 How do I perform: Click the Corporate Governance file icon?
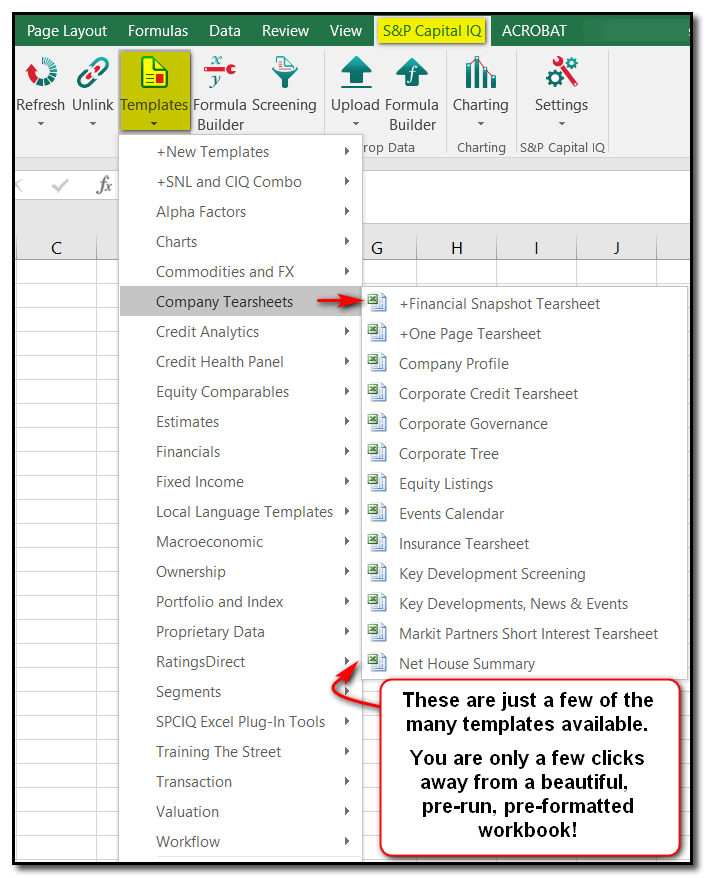pyautogui.click(x=377, y=422)
